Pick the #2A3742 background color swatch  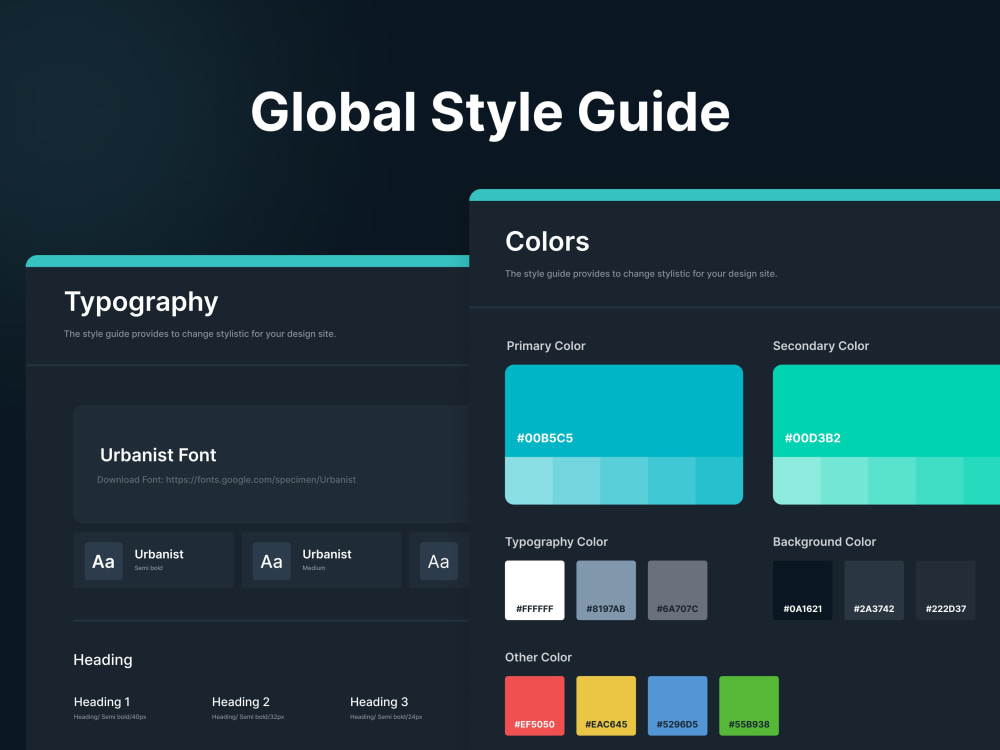pyautogui.click(x=874, y=590)
